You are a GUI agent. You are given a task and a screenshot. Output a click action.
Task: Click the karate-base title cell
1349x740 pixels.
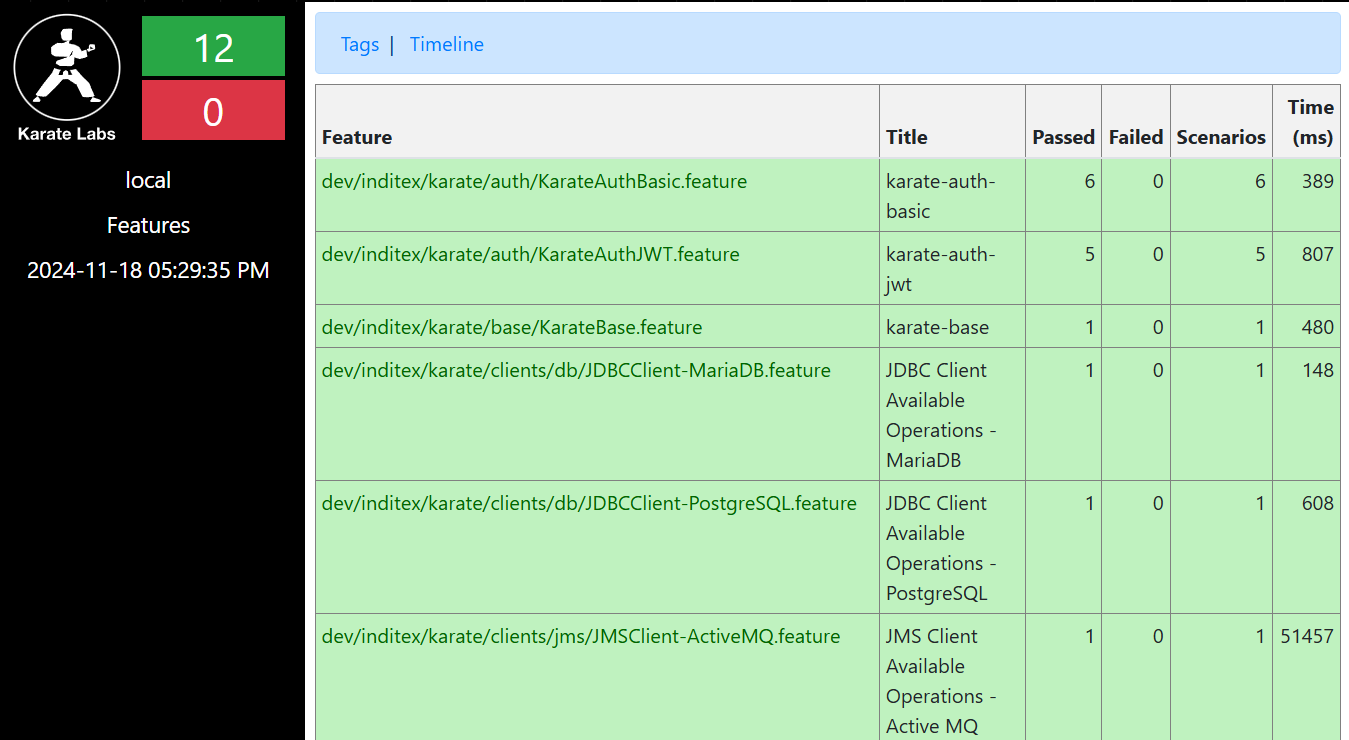click(x=952, y=327)
